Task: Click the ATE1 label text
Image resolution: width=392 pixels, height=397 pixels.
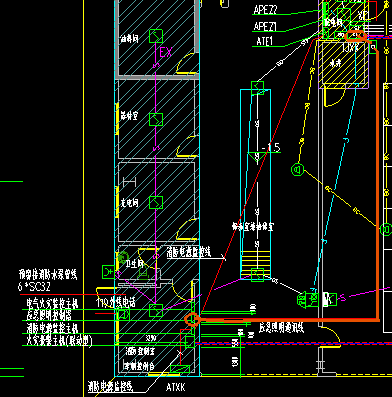Action: (x=265, y=41)
